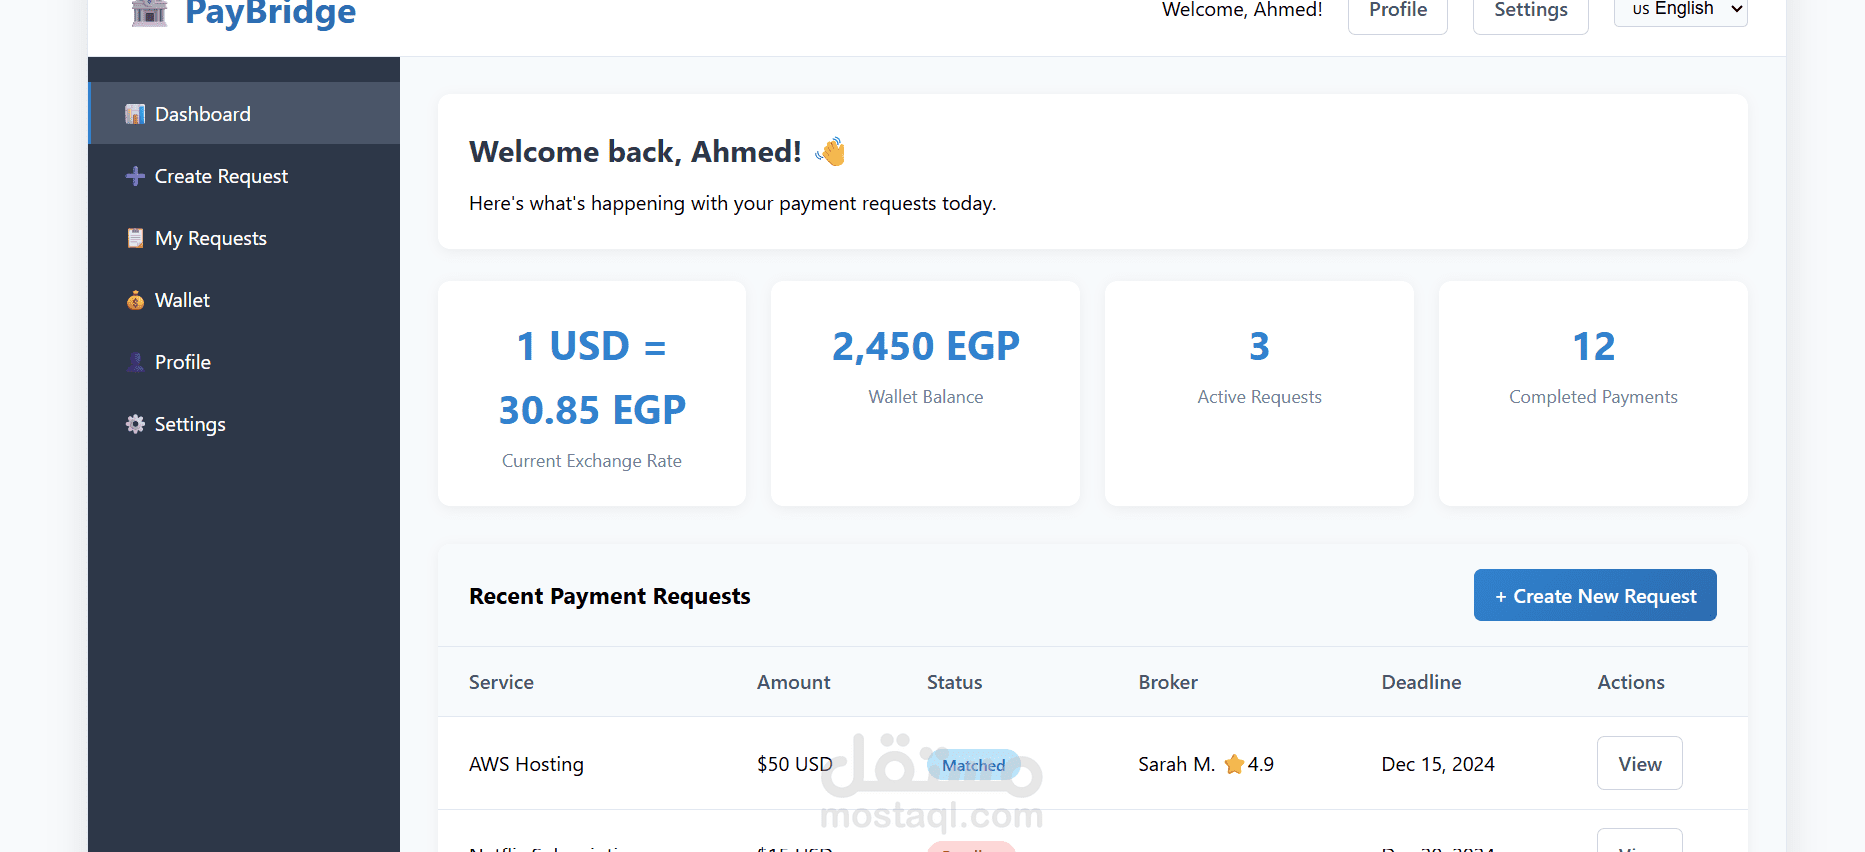Screen dimensions: 1865x852
Task: Click the money bag Wallet icon
Action: click(135, 300)
